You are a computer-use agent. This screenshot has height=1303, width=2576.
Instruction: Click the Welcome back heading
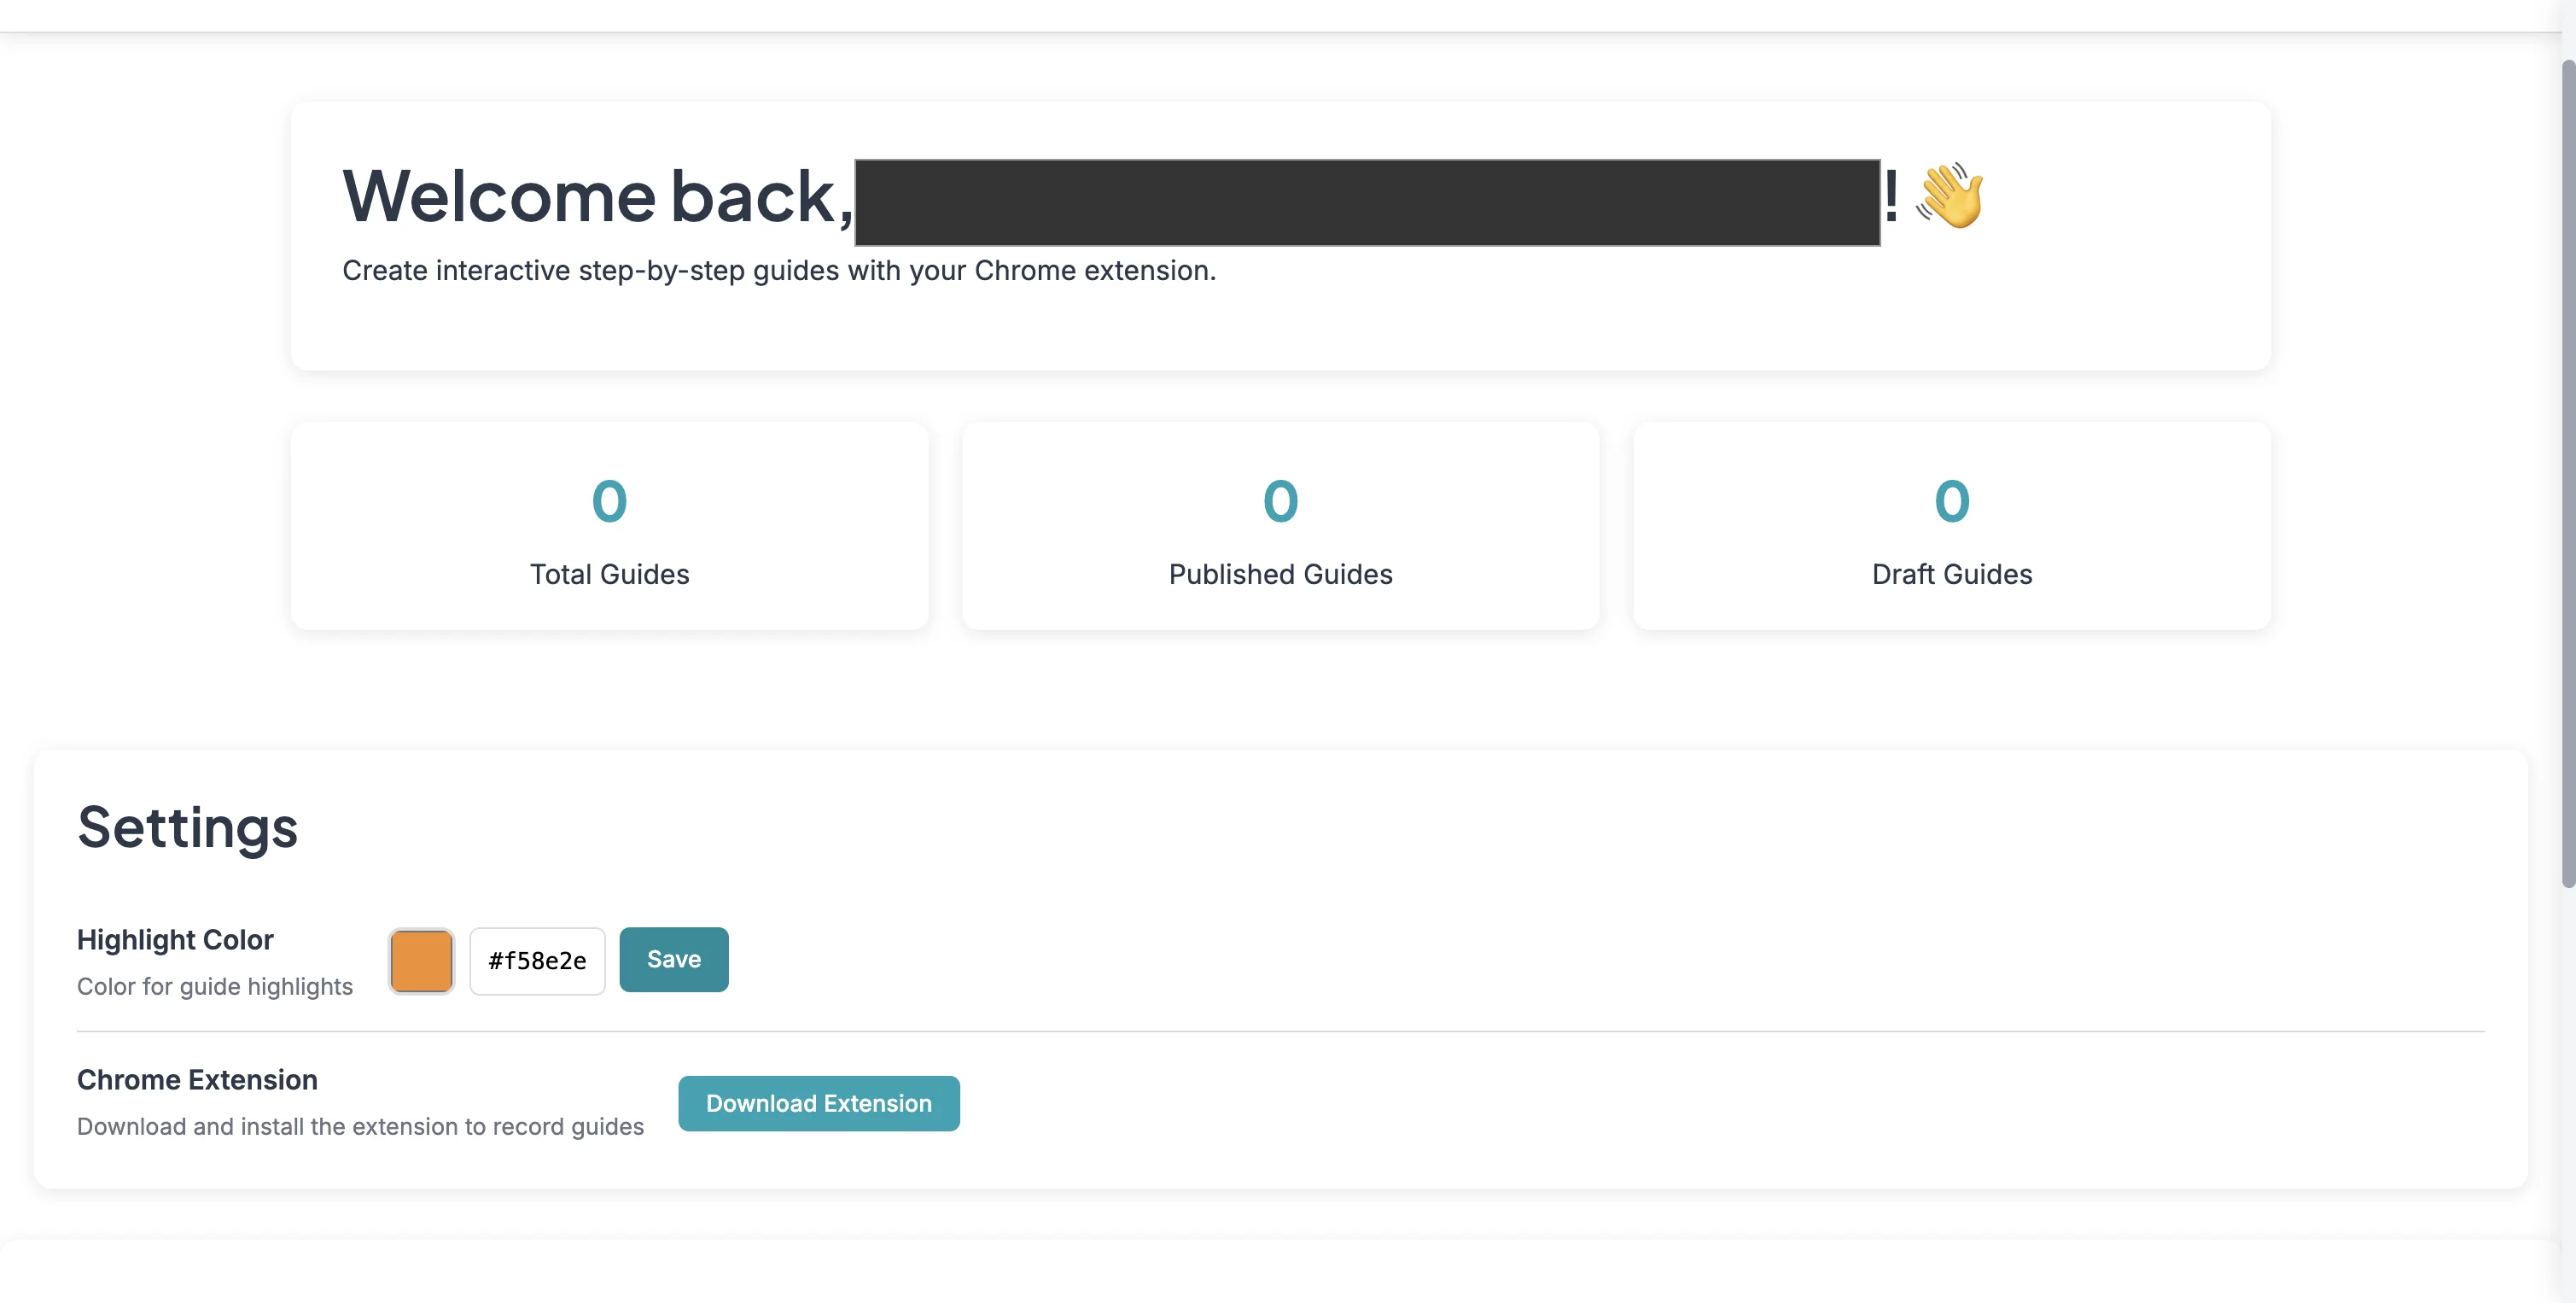[x=593, y=197]
